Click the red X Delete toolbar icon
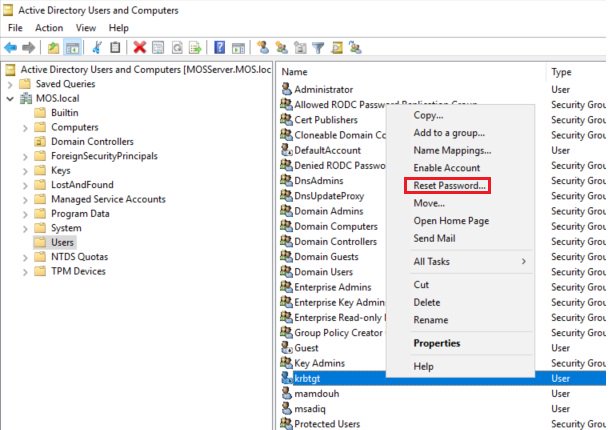The height and width of the screenshot is (430, 611). tap(140, 48)
